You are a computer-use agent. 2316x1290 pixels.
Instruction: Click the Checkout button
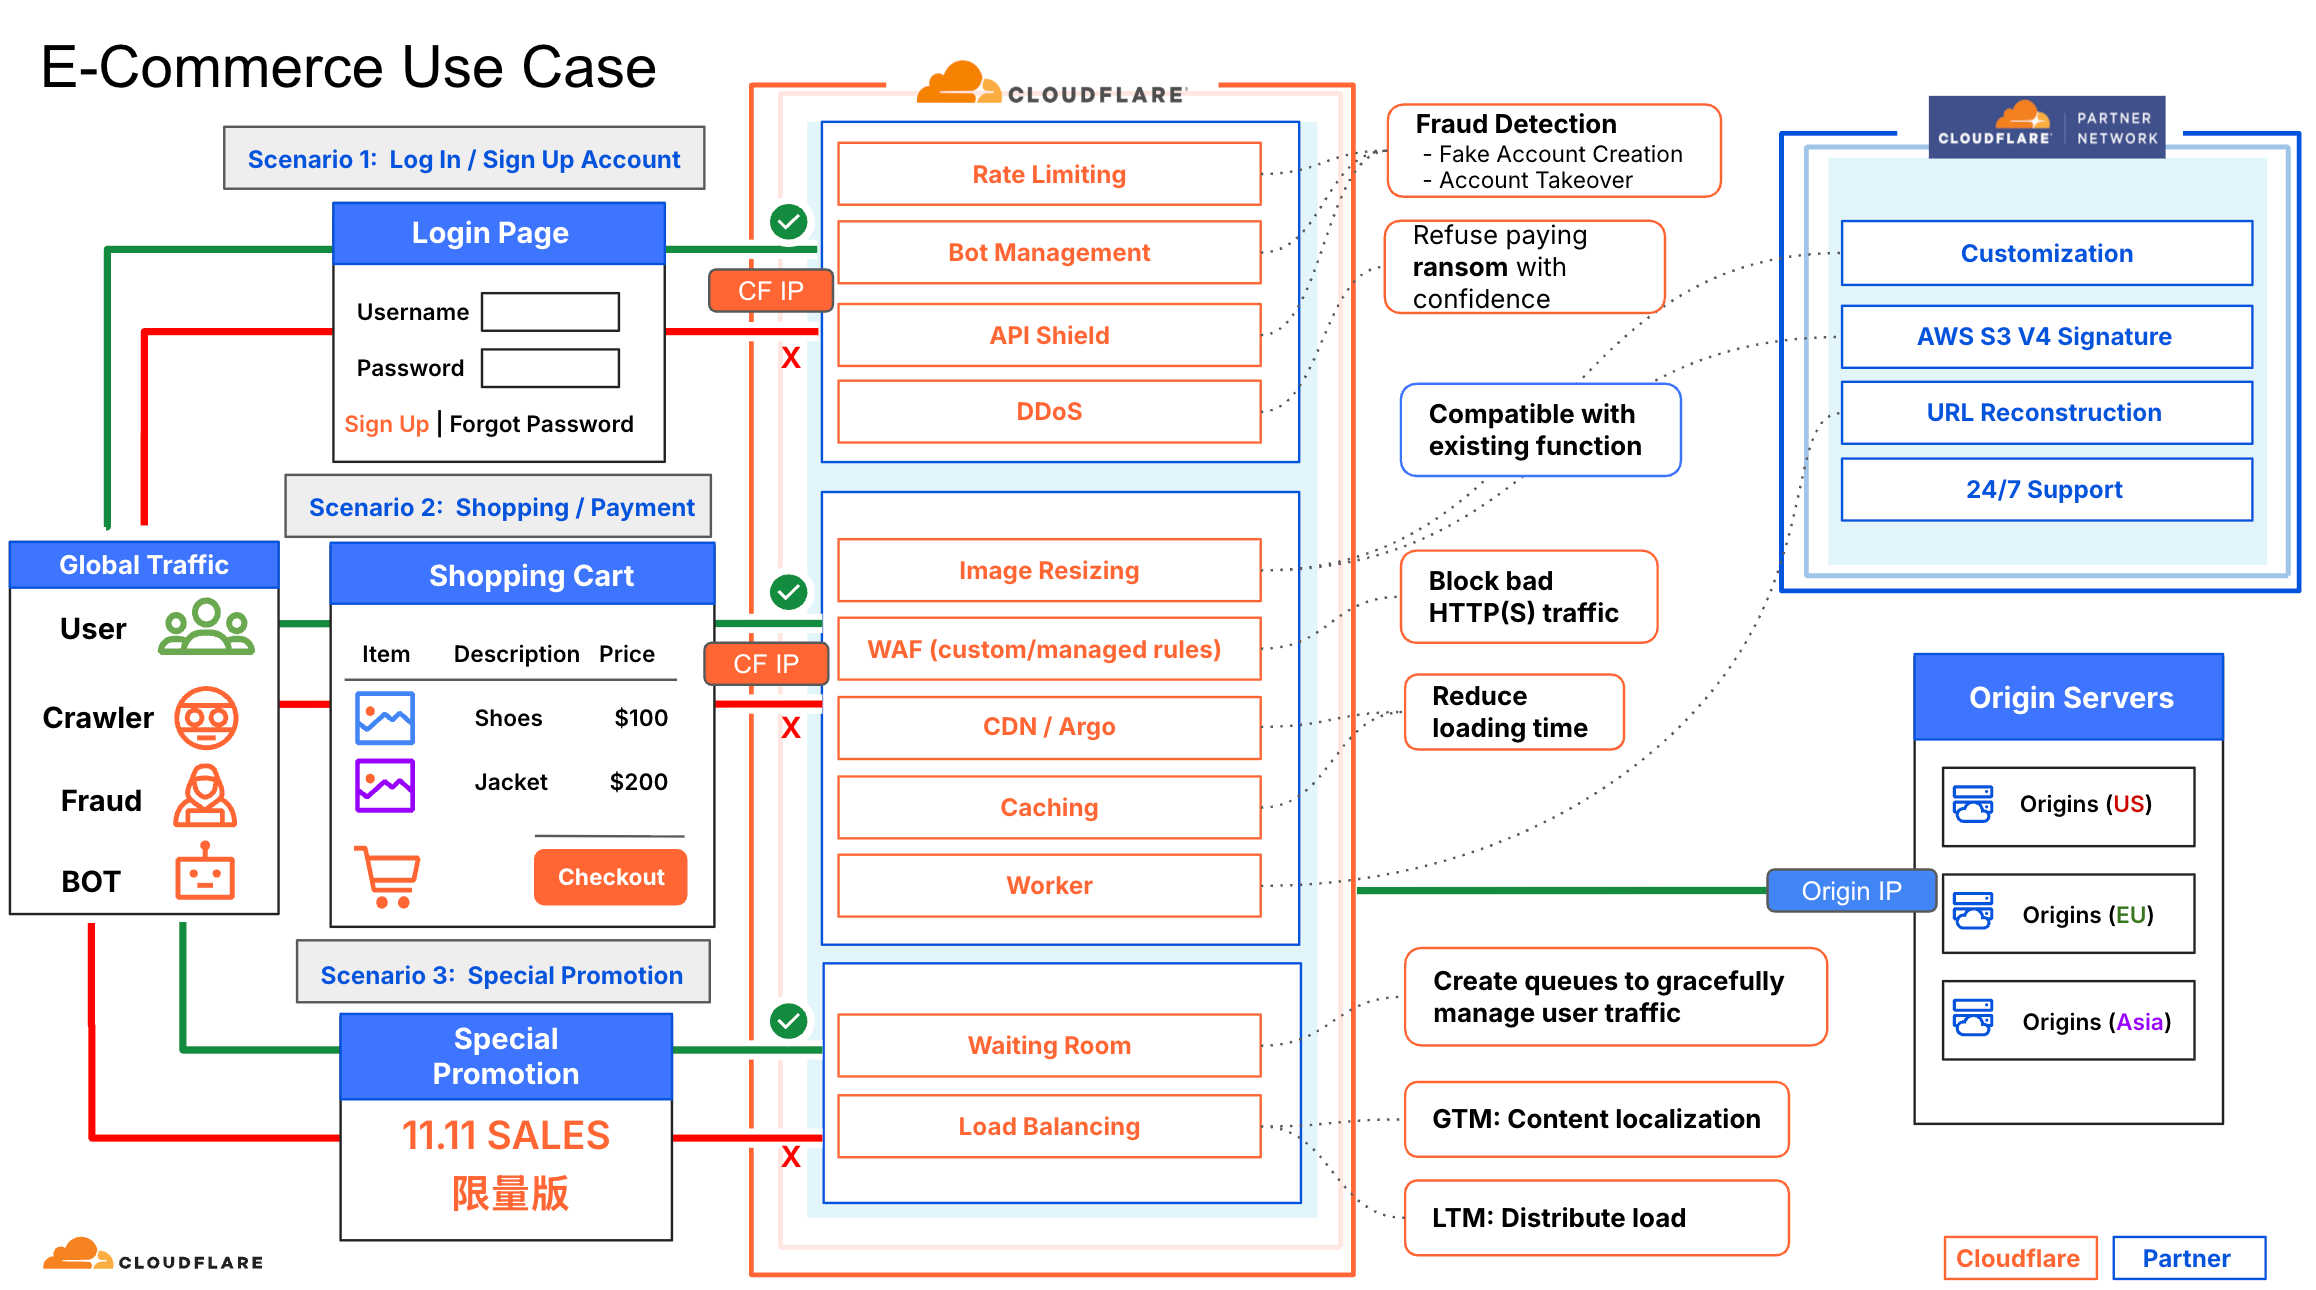(611, 877)
